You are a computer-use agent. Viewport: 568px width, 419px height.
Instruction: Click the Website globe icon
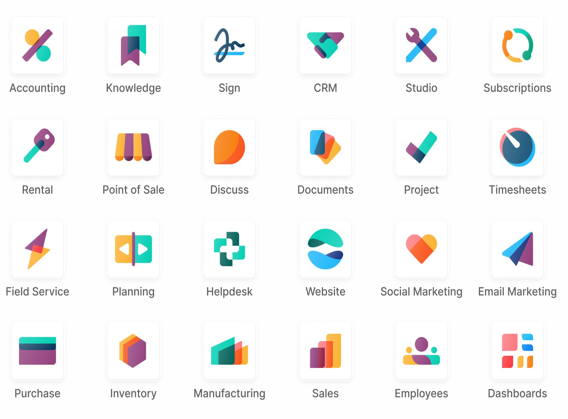(325, 249)
